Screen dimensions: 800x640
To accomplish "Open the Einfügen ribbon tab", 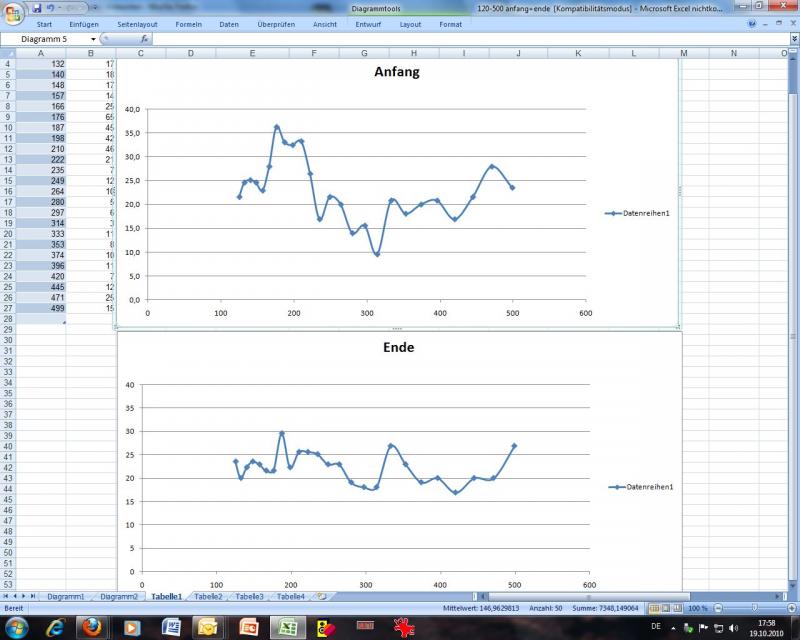I will (84, 24).
